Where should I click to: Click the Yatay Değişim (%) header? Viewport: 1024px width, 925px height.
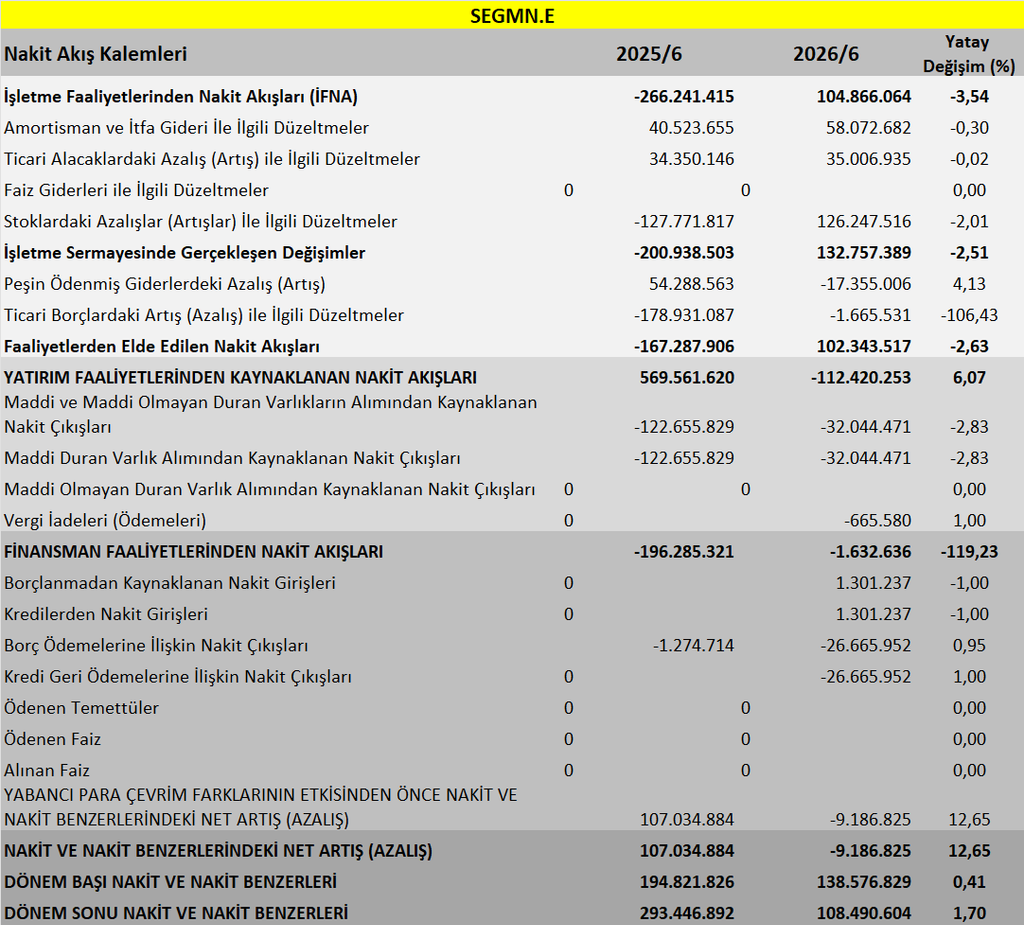pos(968,54)
